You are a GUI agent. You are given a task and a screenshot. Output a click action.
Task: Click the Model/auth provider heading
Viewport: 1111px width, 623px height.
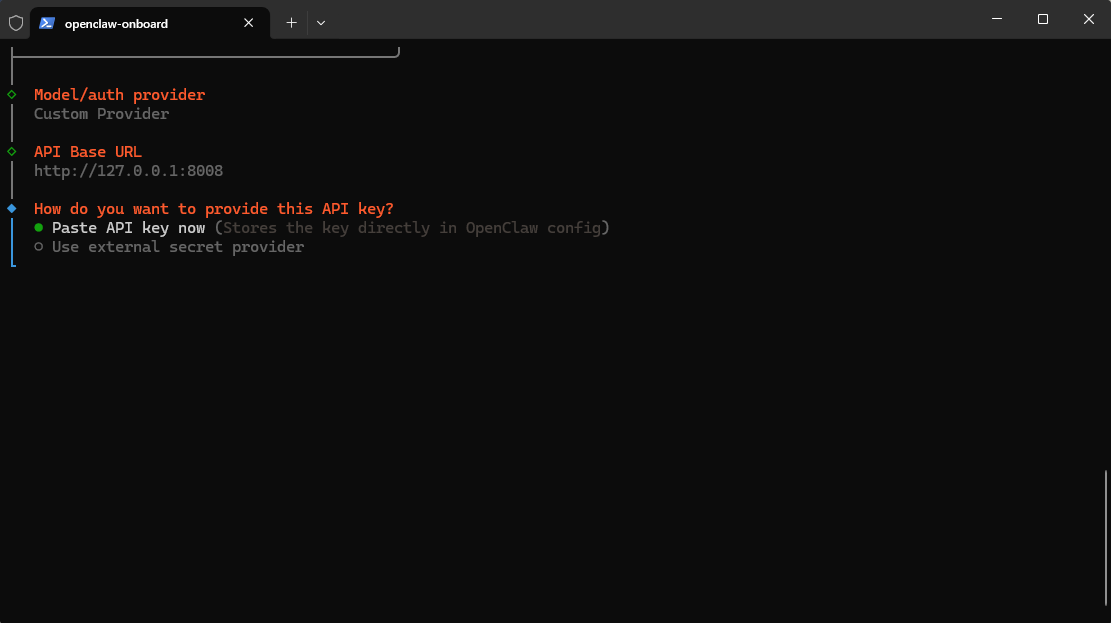click(x=119, y=95)
